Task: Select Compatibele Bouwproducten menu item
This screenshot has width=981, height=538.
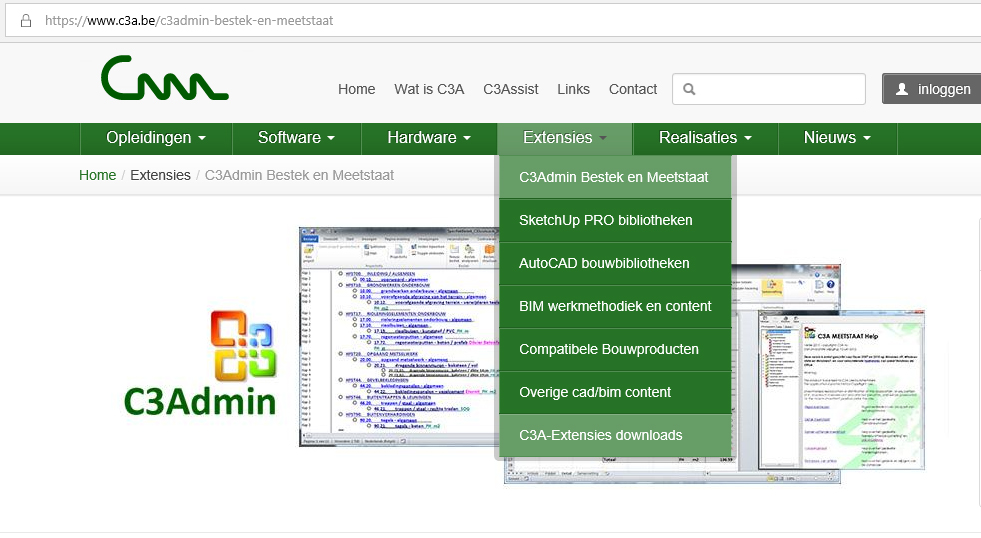Action: pyautogui.click(x=615, y=349)
